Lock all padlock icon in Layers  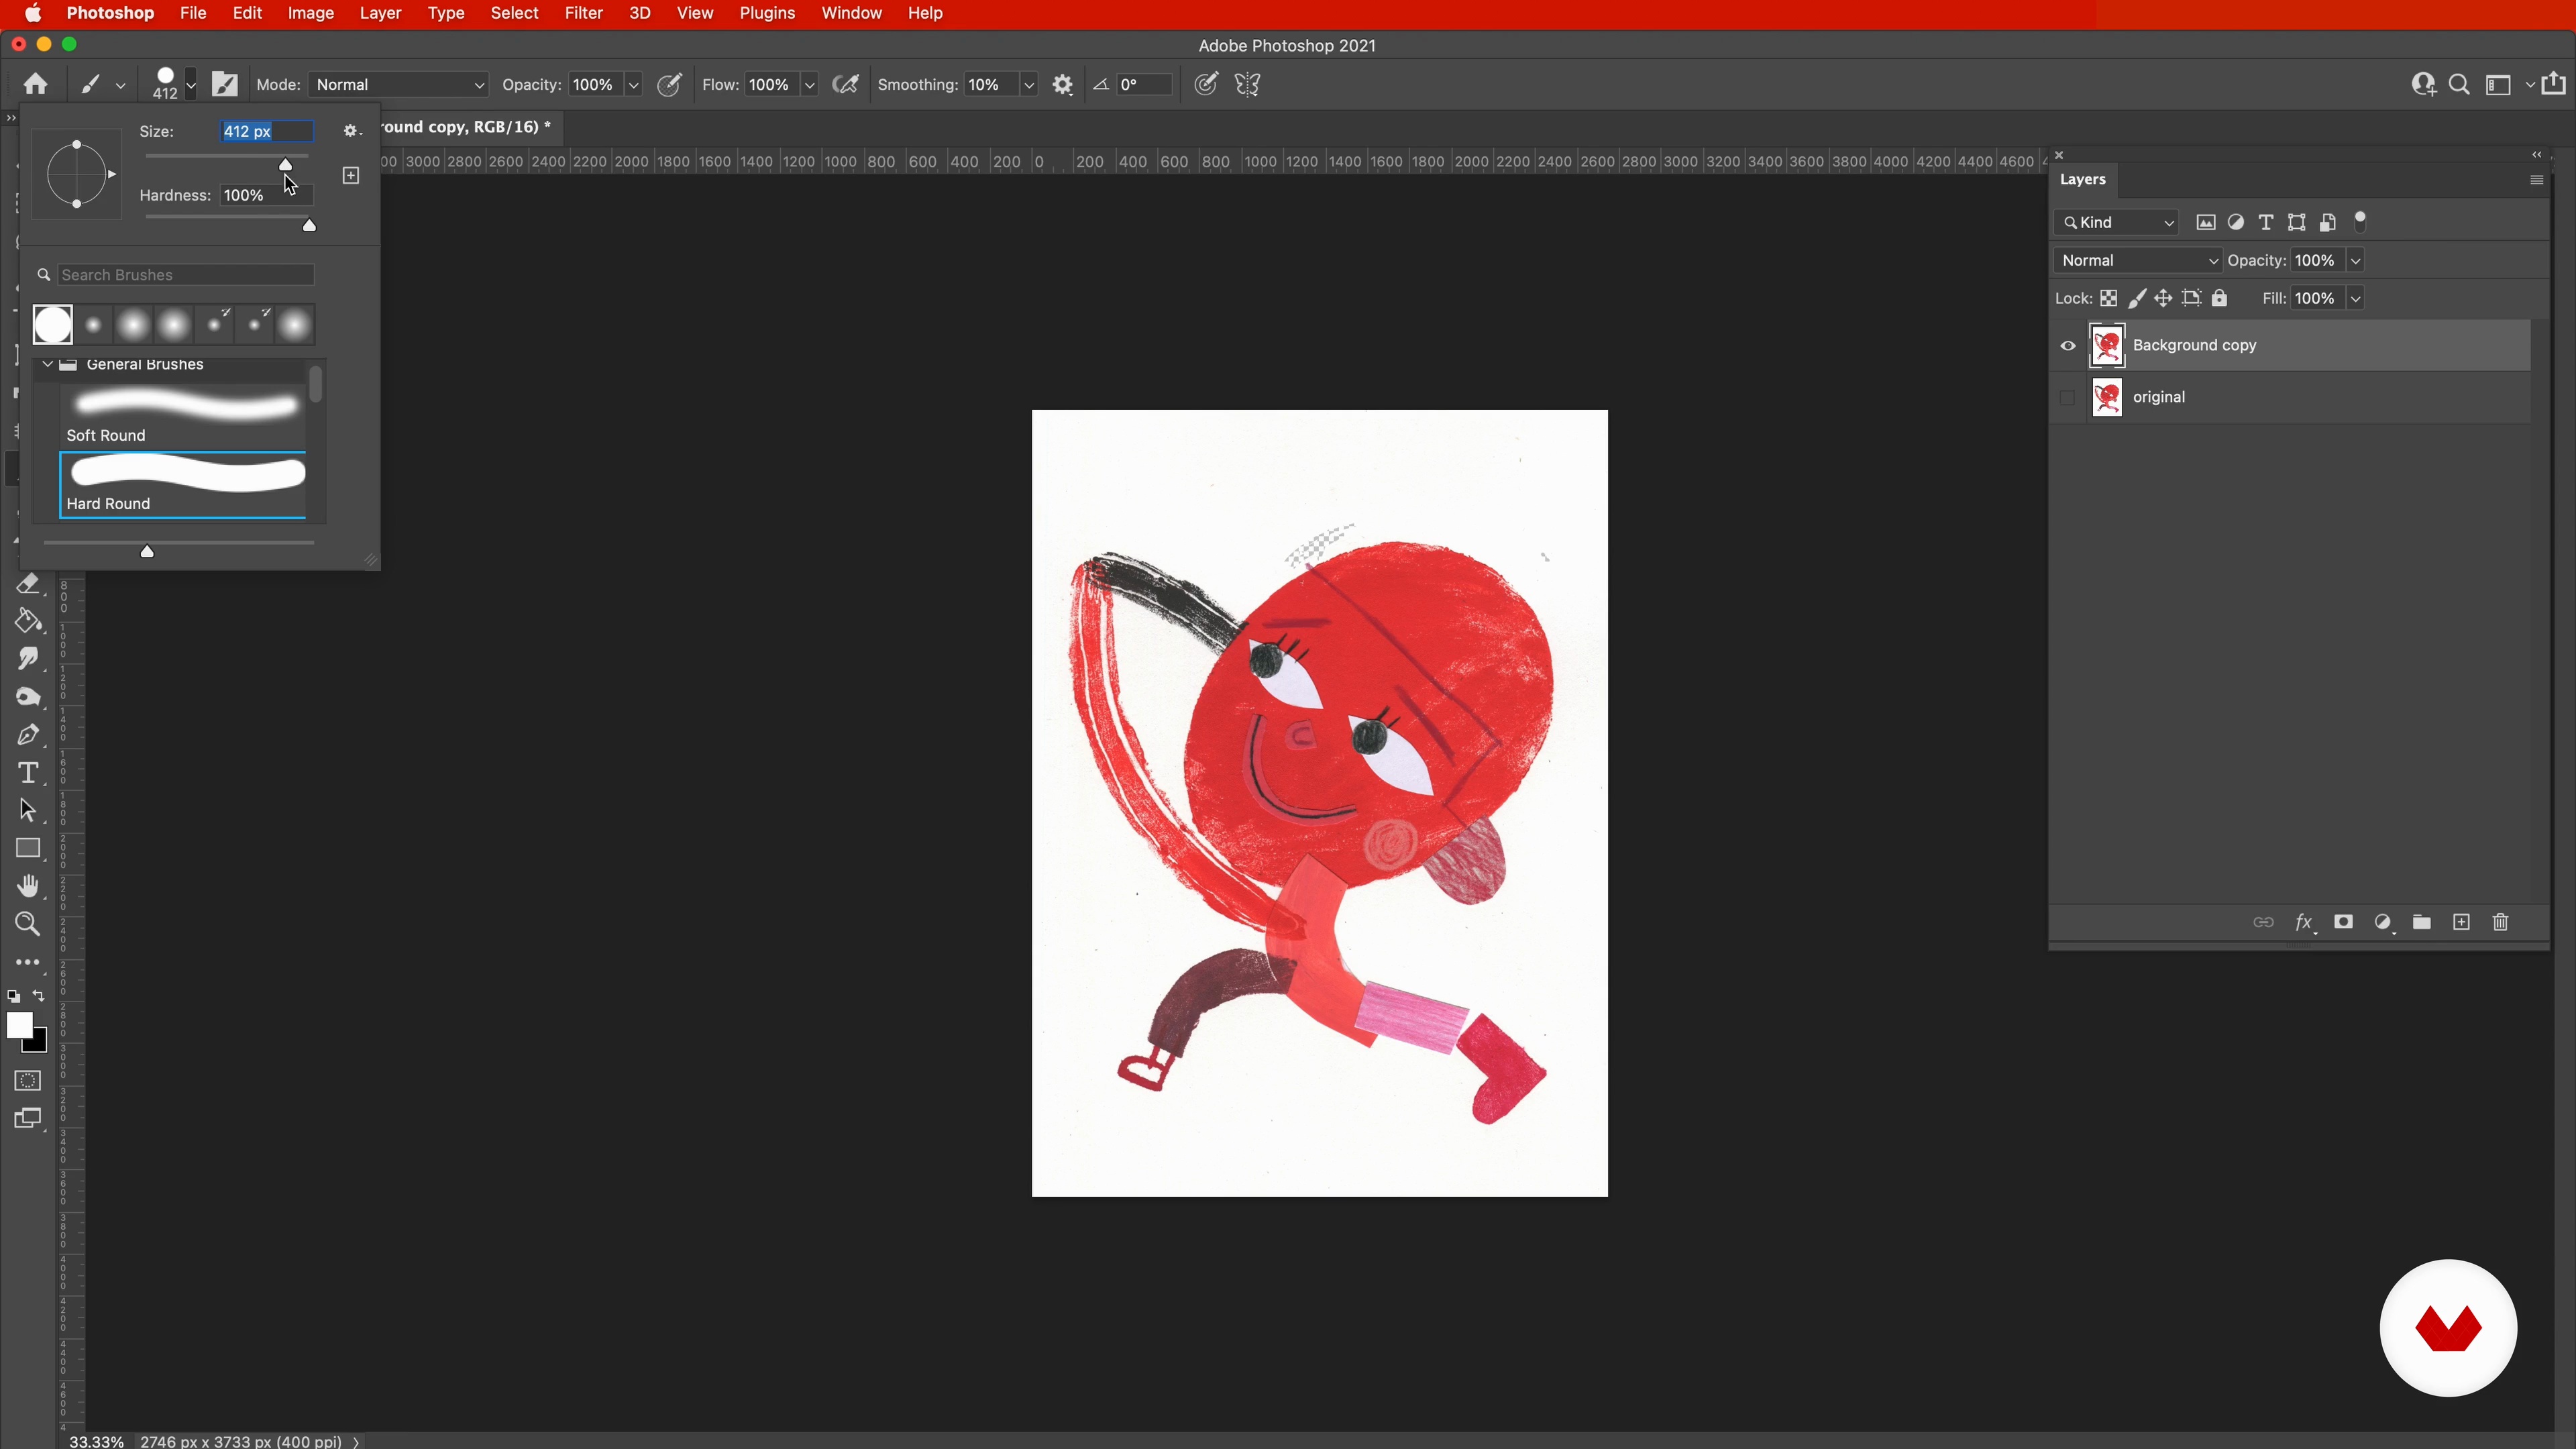(x=2220, y=298)
